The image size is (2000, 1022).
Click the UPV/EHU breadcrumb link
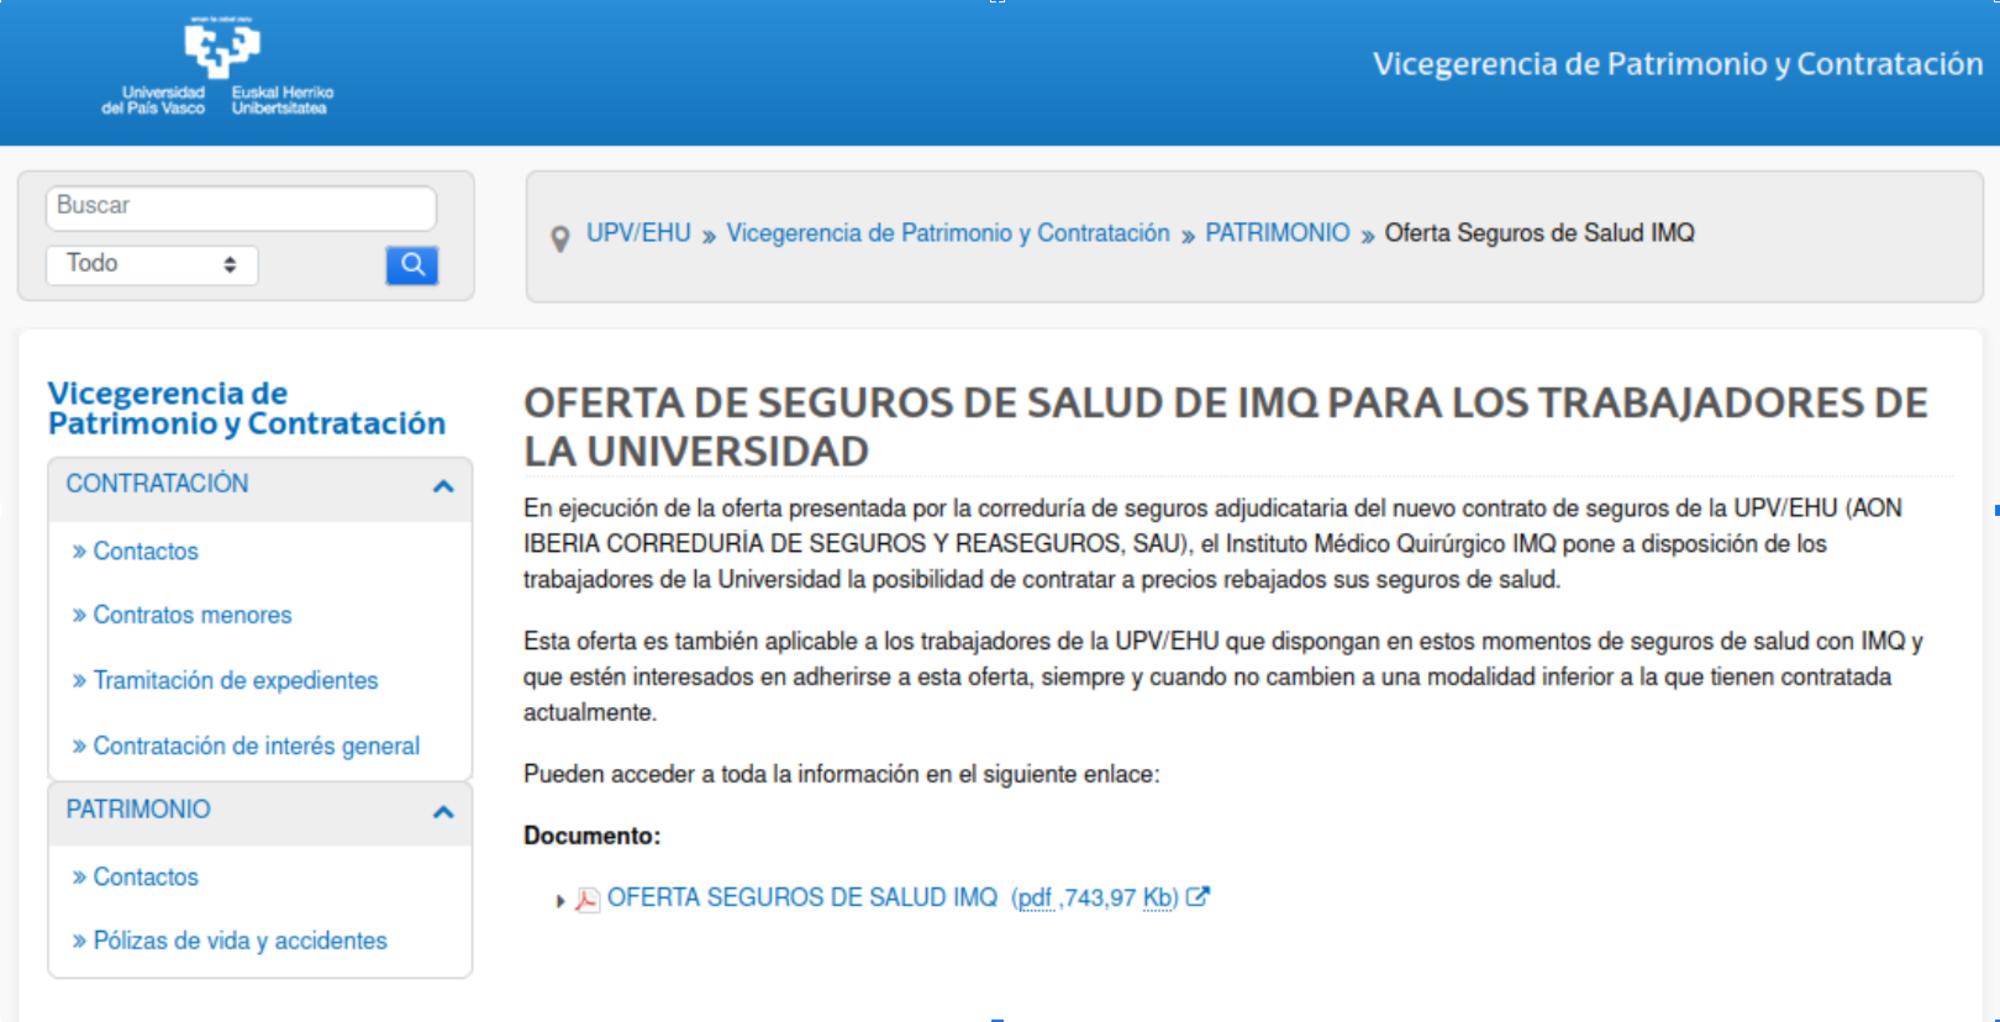point(640,232)
